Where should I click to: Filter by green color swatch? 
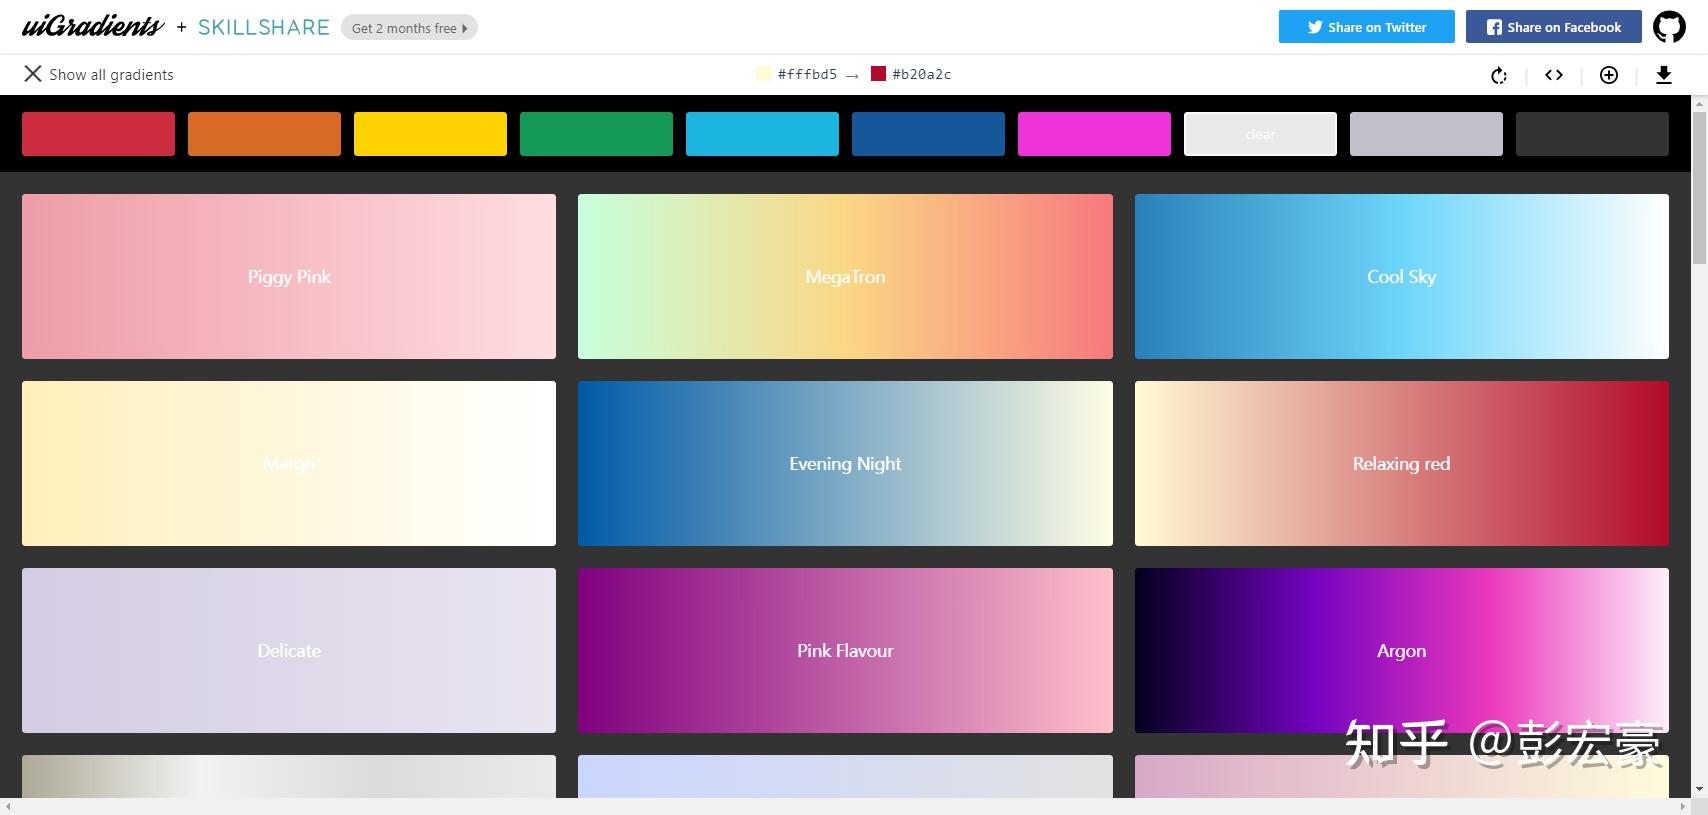coord(596,134)
